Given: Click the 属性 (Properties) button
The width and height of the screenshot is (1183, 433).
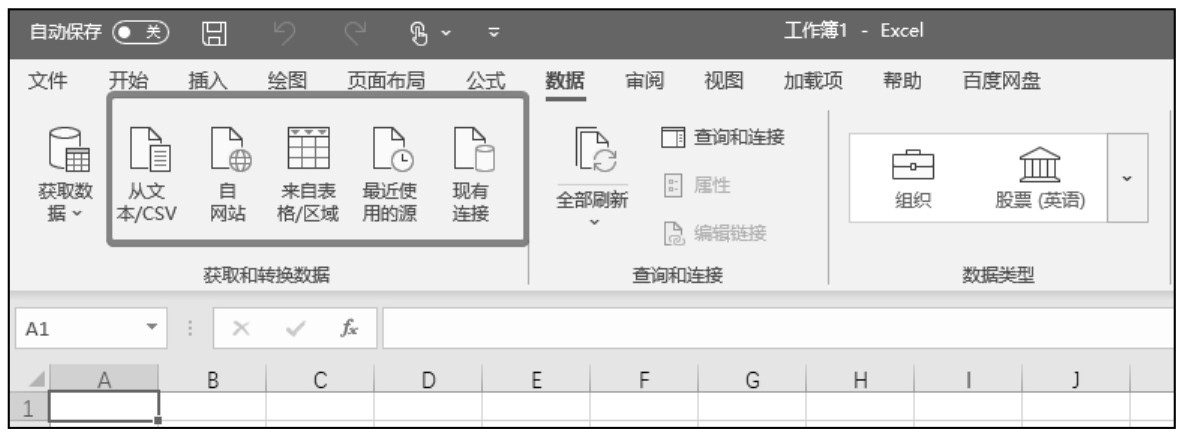Looking at the screenshot, I should pyautogui.click(x=698, y=185).
